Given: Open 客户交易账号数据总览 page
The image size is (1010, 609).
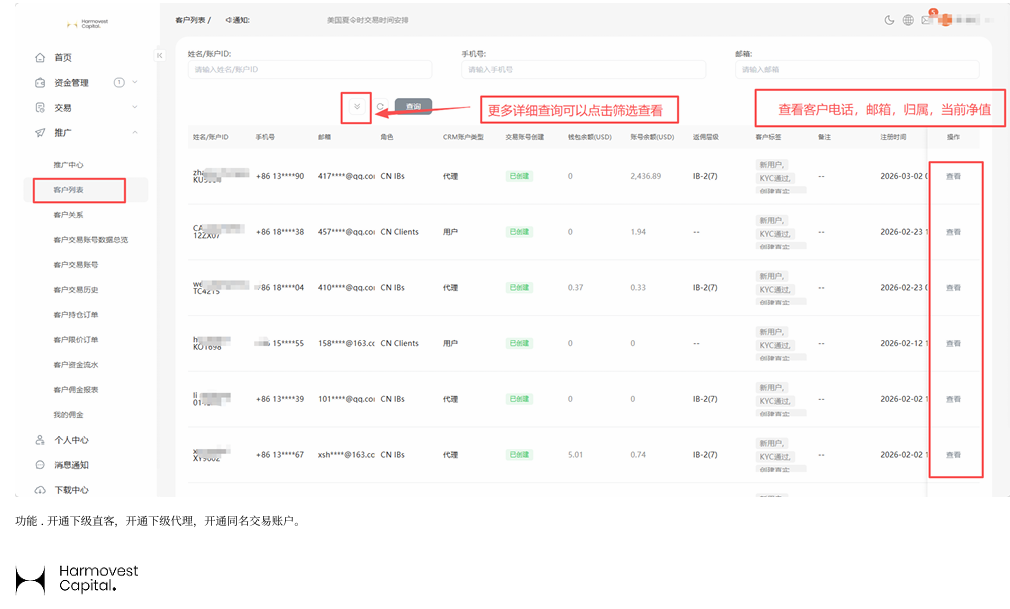Looking at the screenshot, I should pos(91,240).
